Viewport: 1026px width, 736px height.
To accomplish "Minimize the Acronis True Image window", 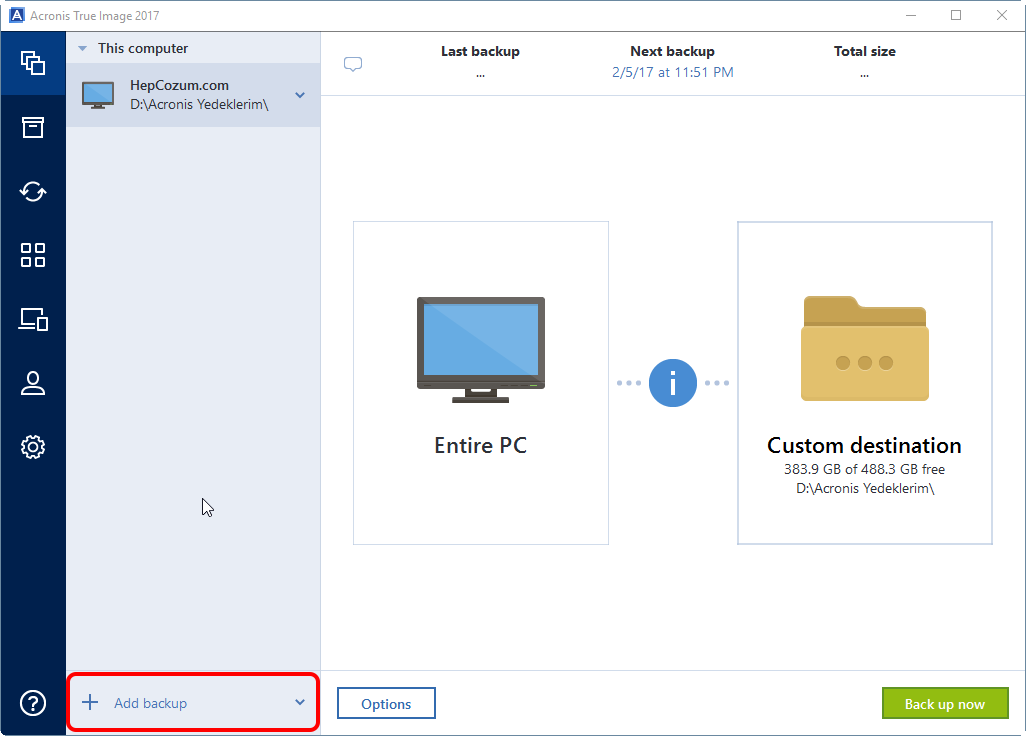I will [x=911, y=15].
